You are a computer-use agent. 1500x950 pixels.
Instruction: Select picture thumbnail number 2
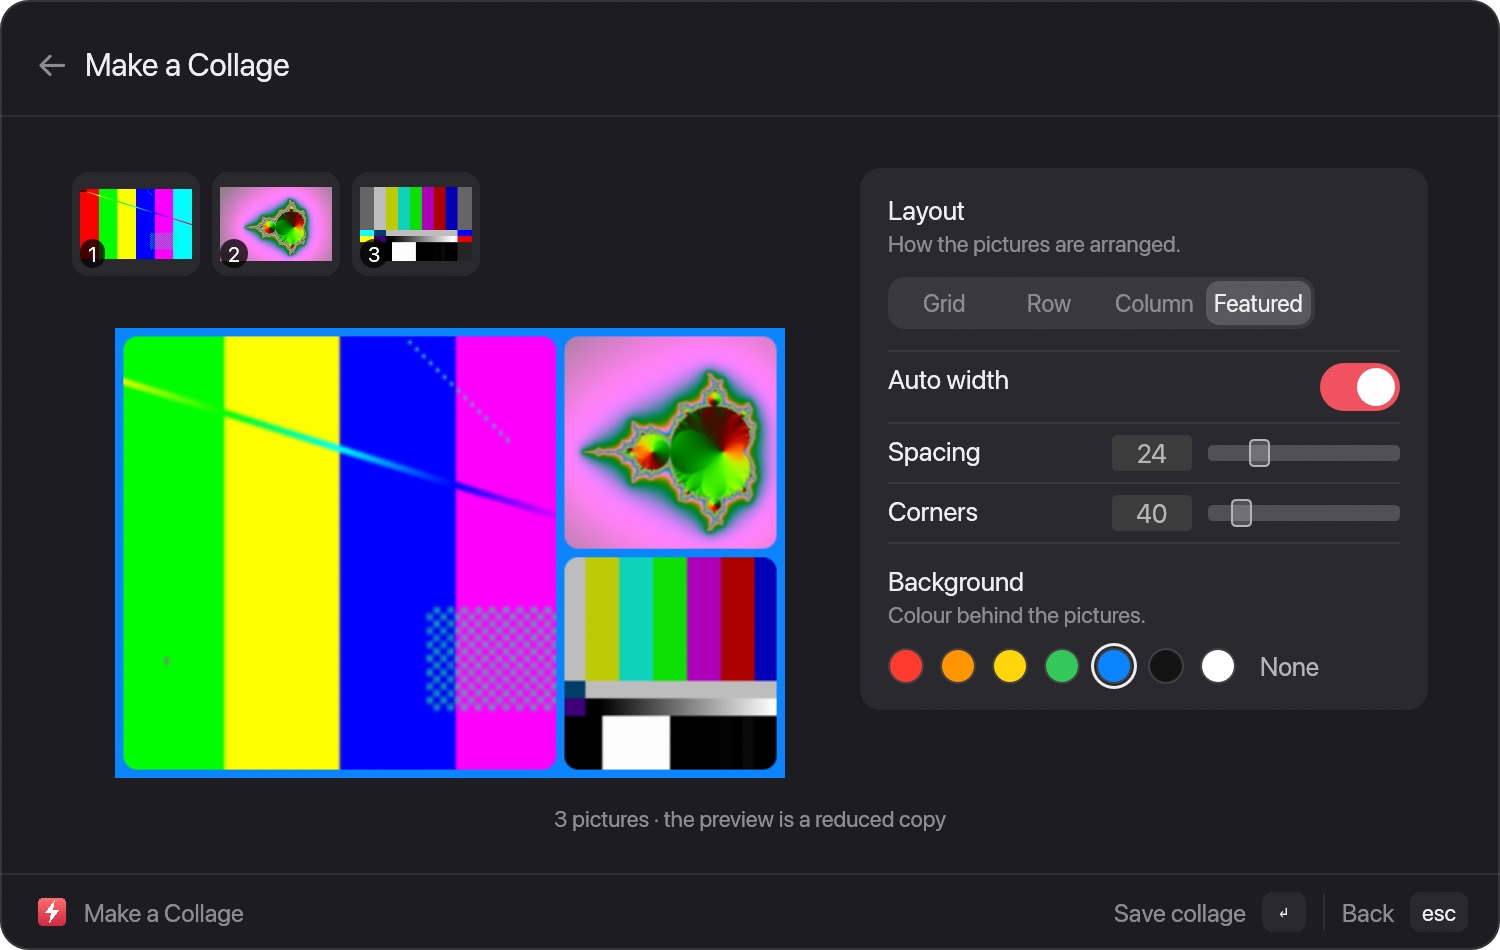[276, 224]
